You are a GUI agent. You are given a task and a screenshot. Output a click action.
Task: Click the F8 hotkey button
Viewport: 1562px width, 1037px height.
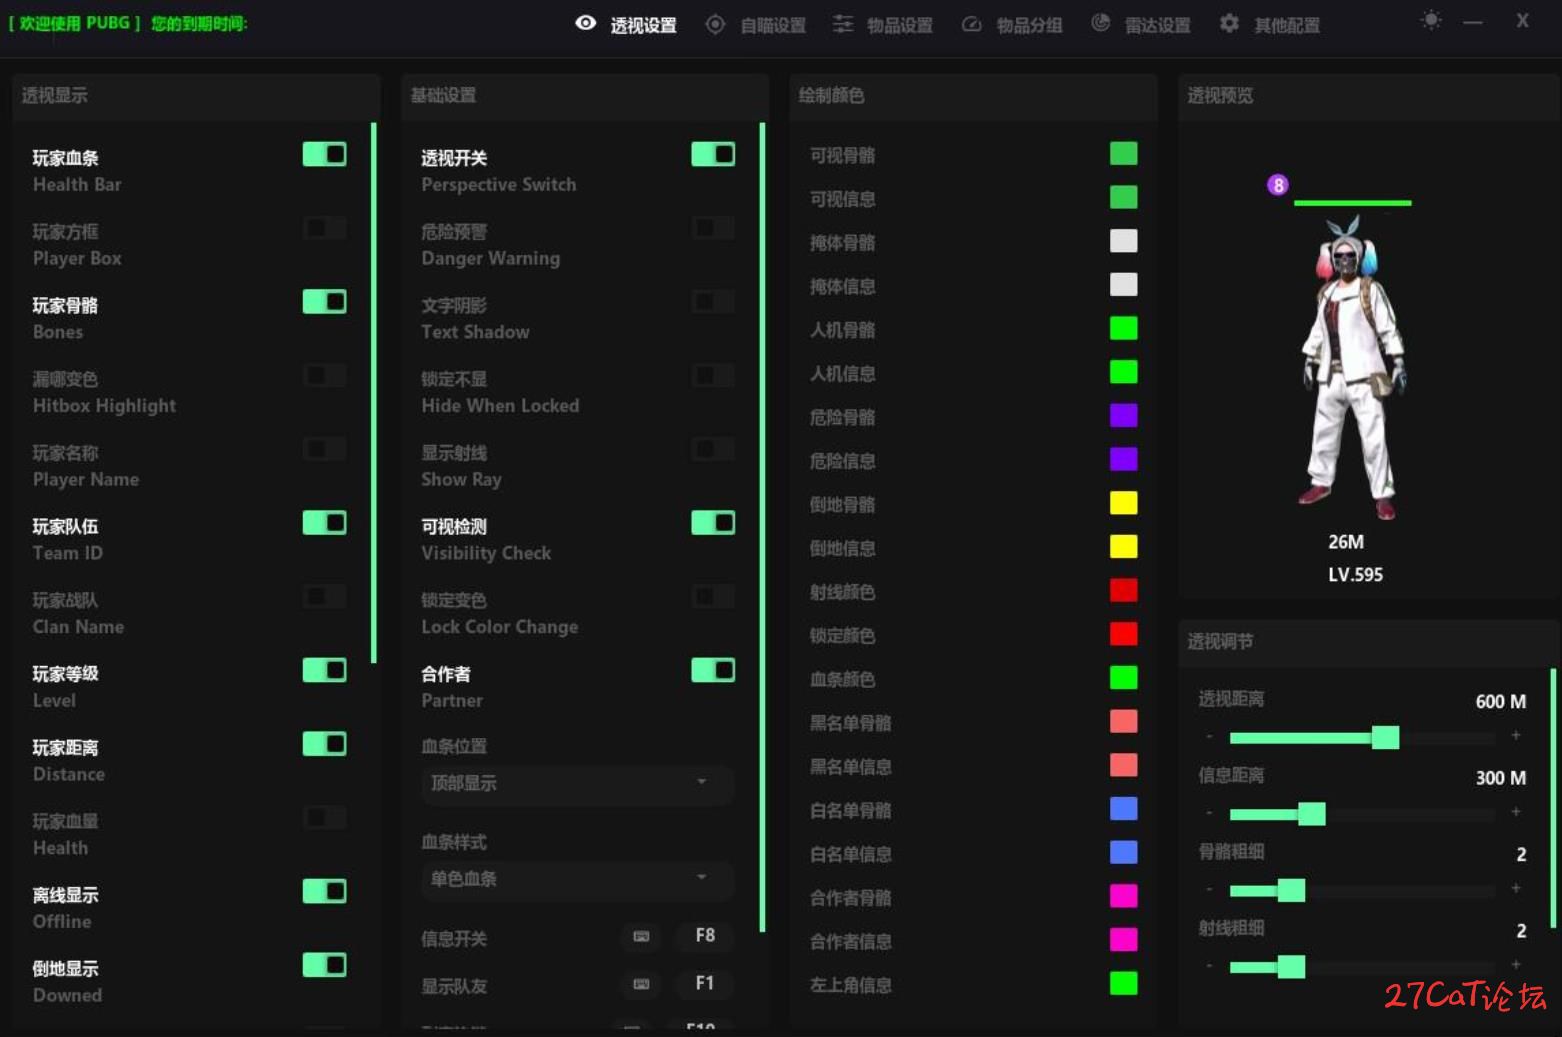point(705,936)
